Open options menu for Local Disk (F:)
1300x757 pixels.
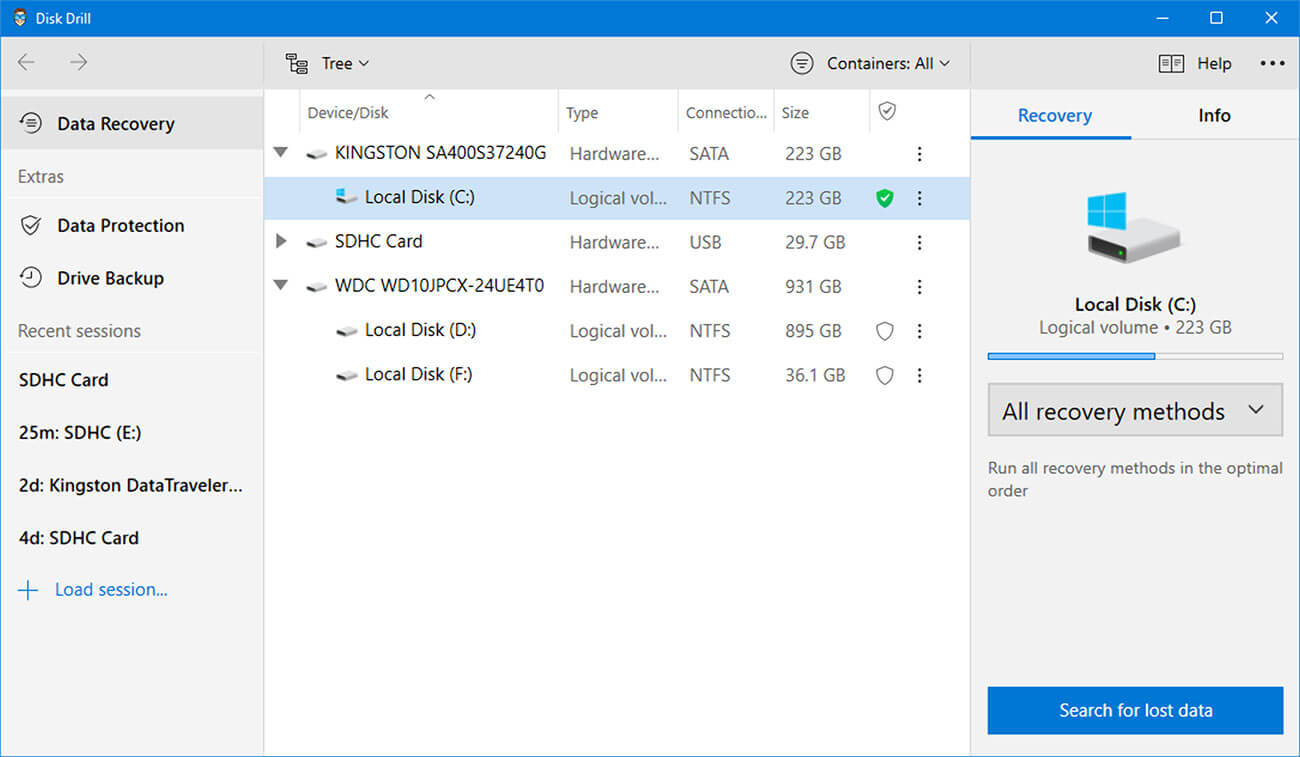click(919, 375)
